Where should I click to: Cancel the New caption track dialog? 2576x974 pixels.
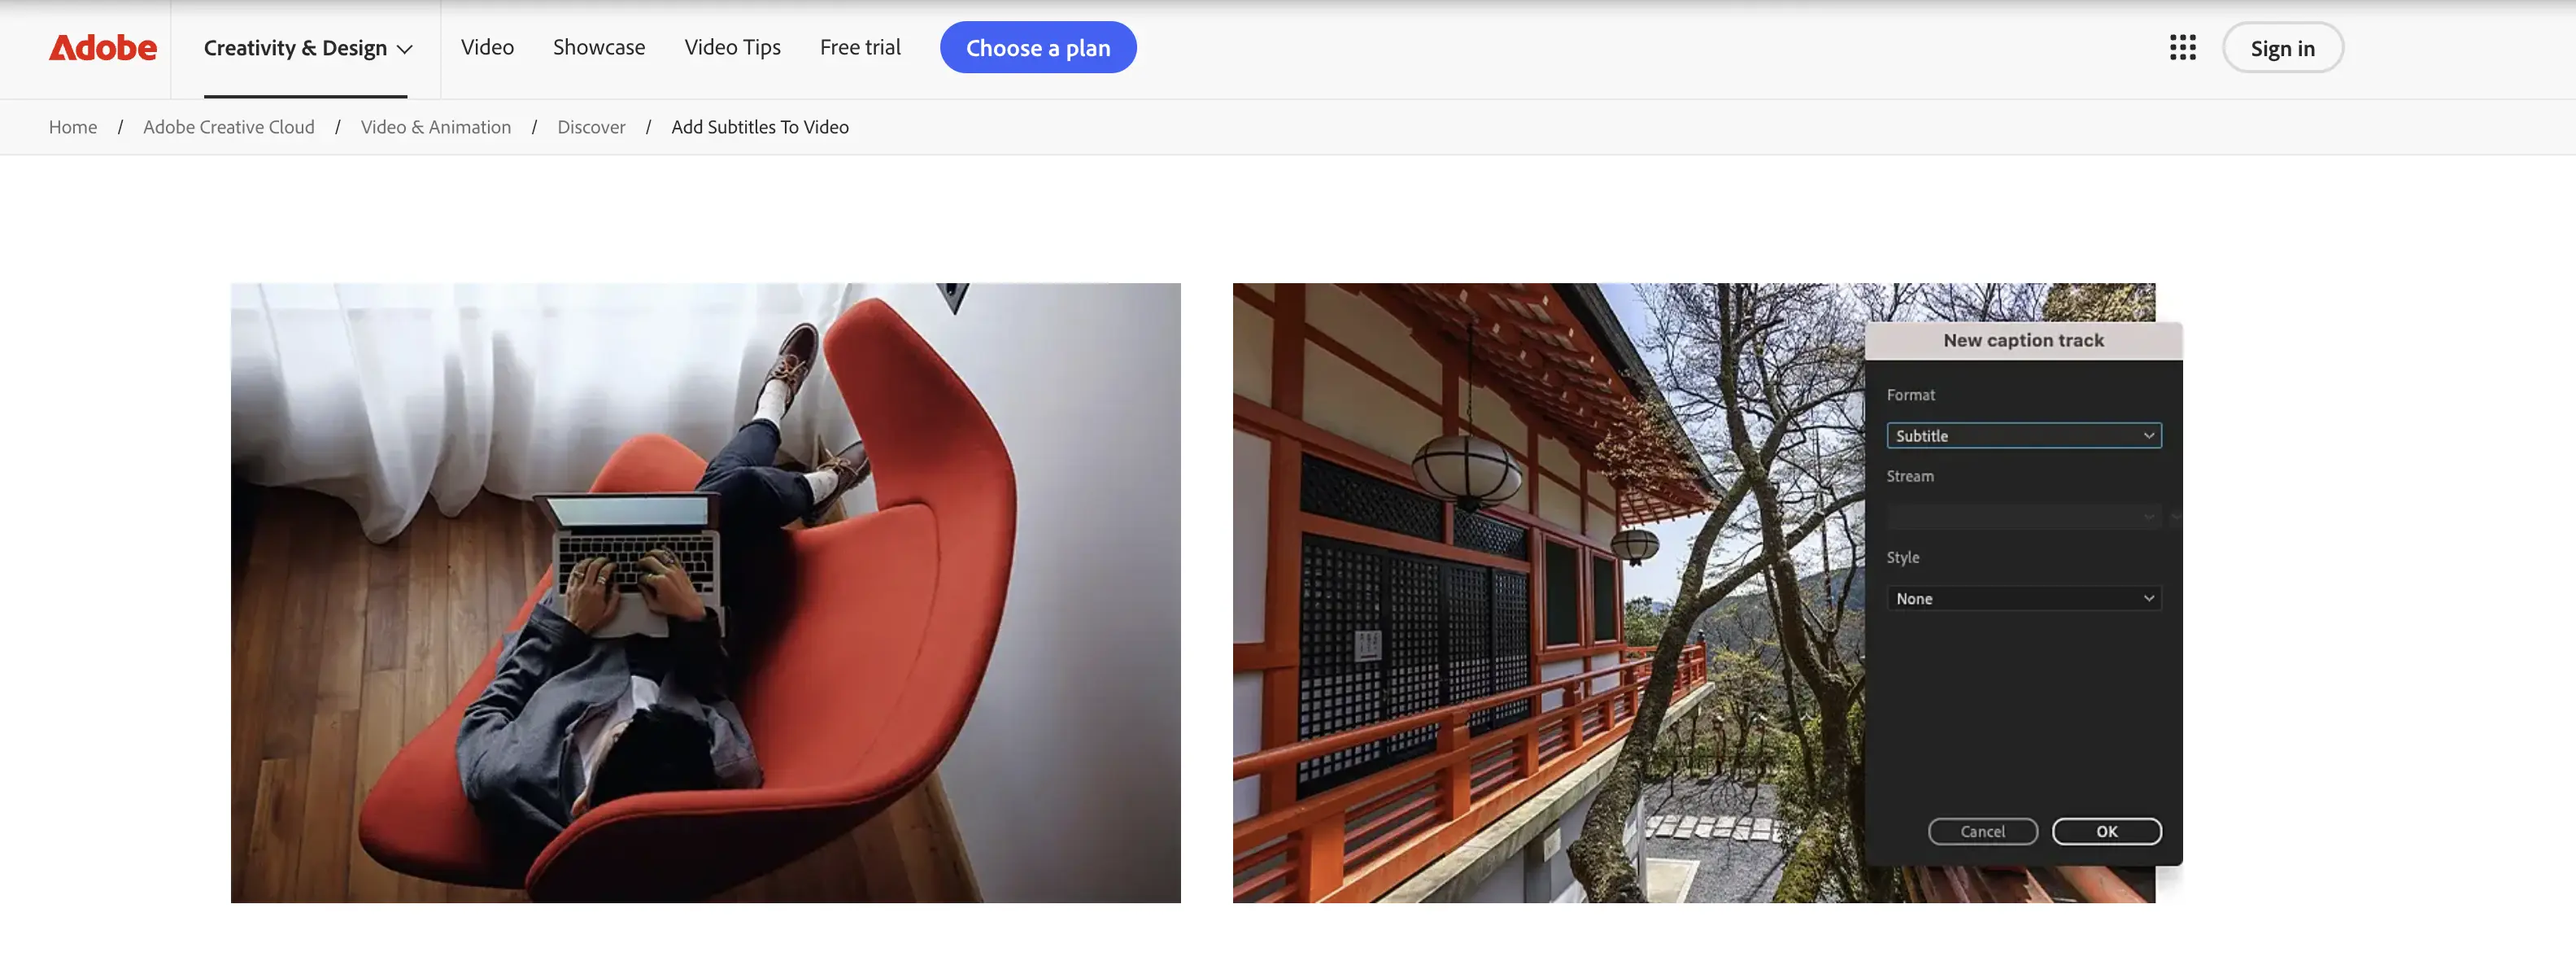click(1982, 831)
